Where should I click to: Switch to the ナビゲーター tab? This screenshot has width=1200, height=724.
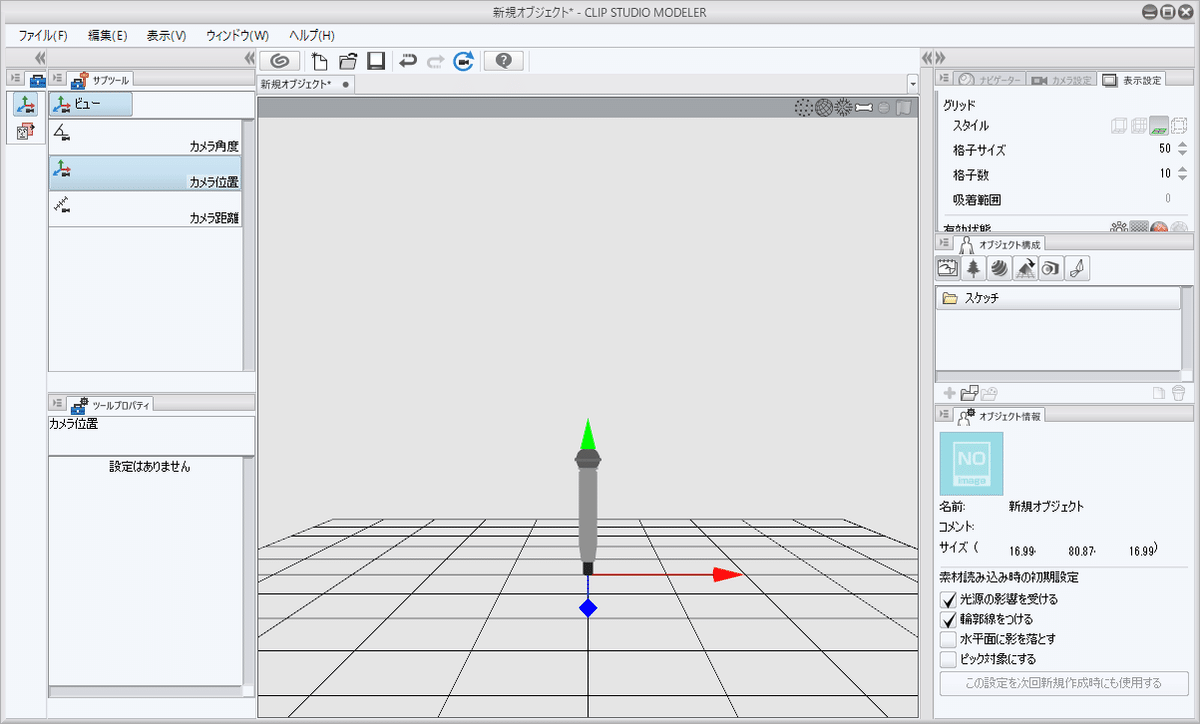point(990,79)
